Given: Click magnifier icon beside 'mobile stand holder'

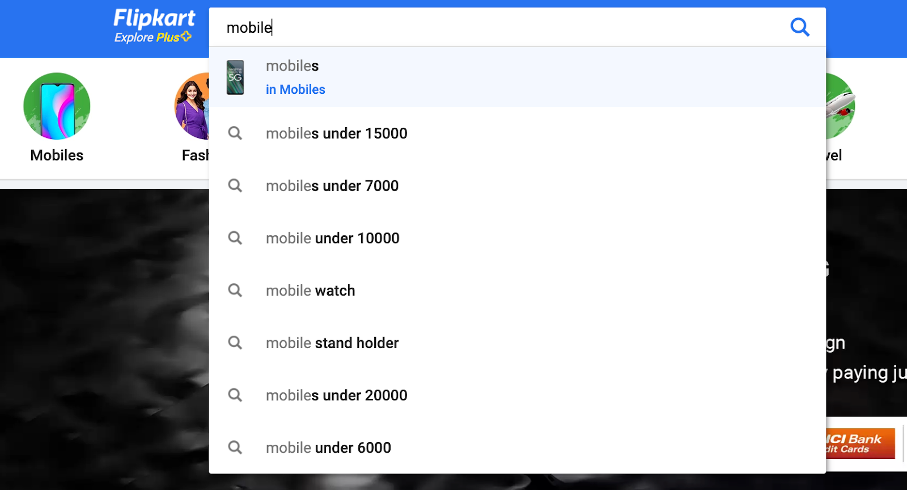Looking at the screenshot, I should coord(235,342).
